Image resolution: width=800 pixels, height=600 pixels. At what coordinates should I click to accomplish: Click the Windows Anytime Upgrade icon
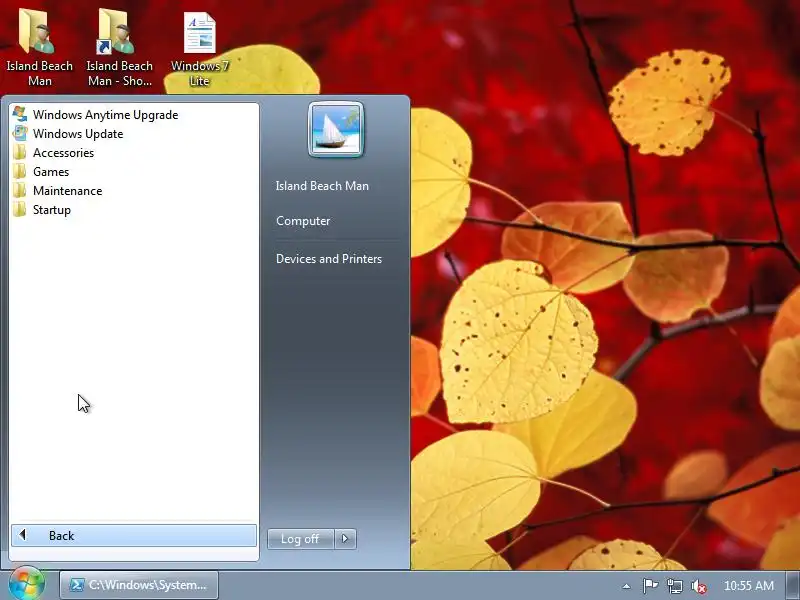tap(20, 114)
